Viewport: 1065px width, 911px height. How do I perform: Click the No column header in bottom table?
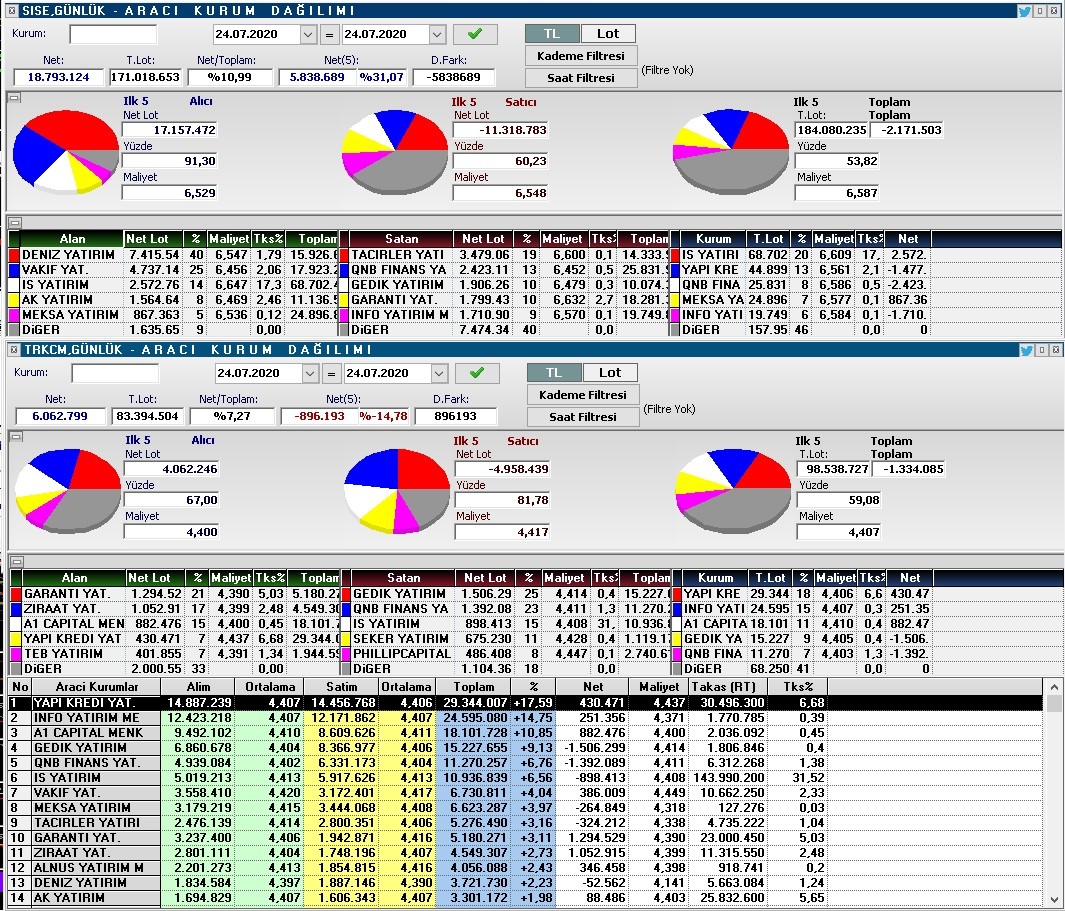pyautogui.click(x=20, y=687)
